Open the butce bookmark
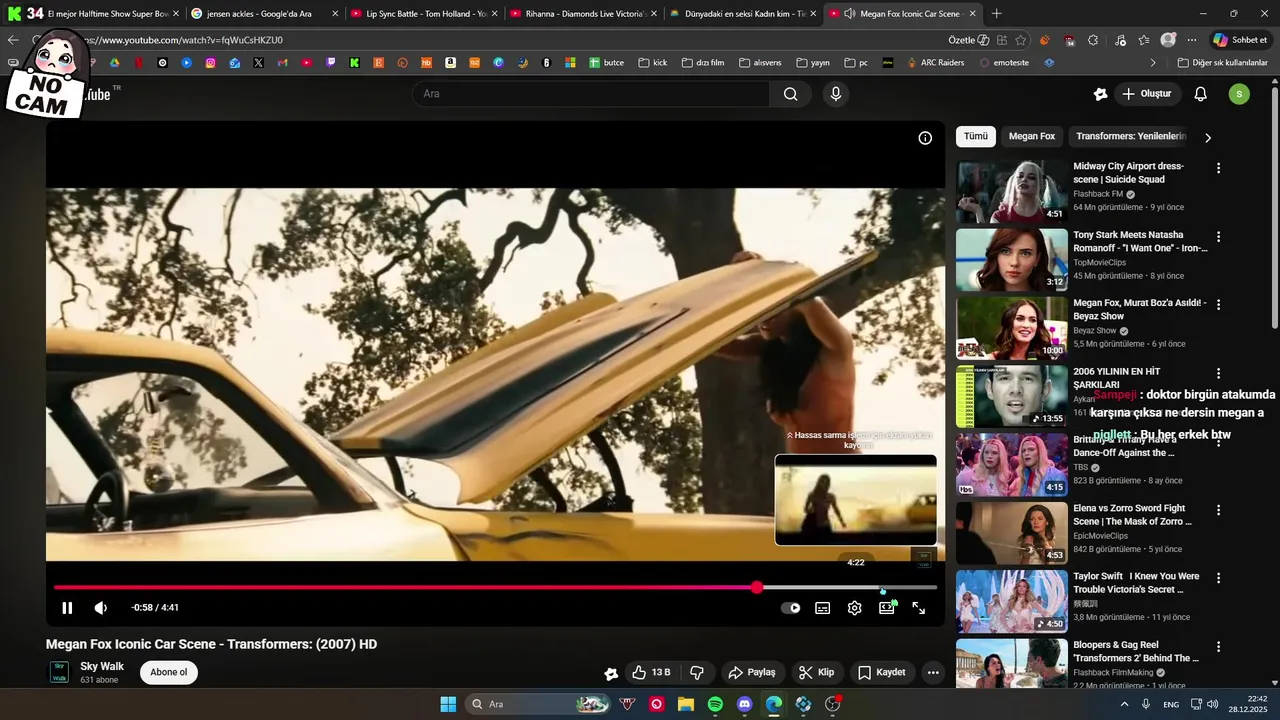Viewport: 1280px width, 720px height. [606, 62]
